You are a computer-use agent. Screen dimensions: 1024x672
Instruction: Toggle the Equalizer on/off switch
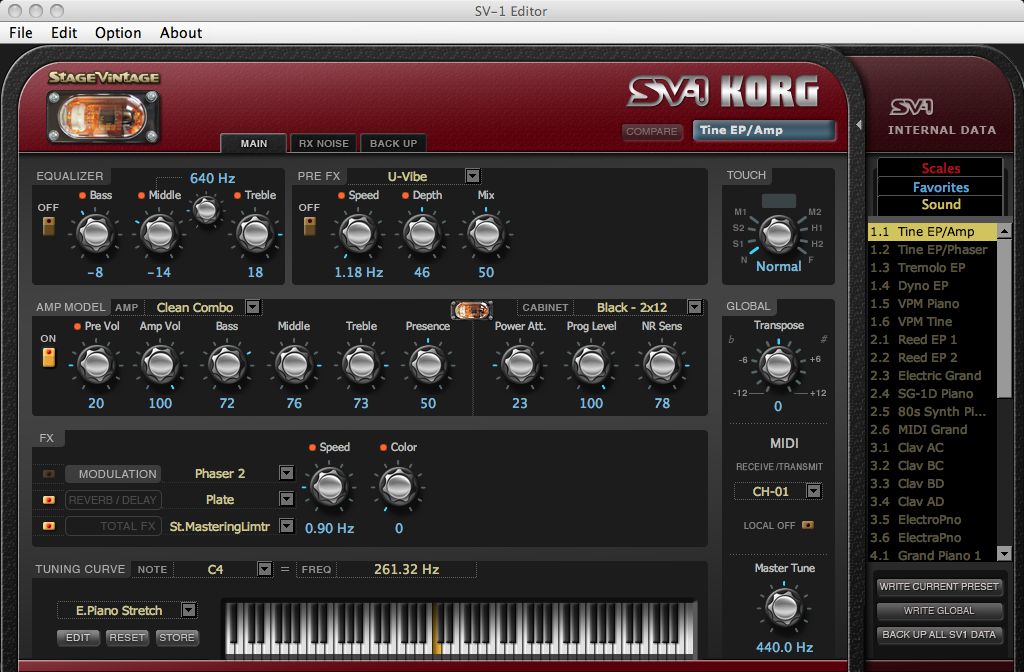(48, 226)
